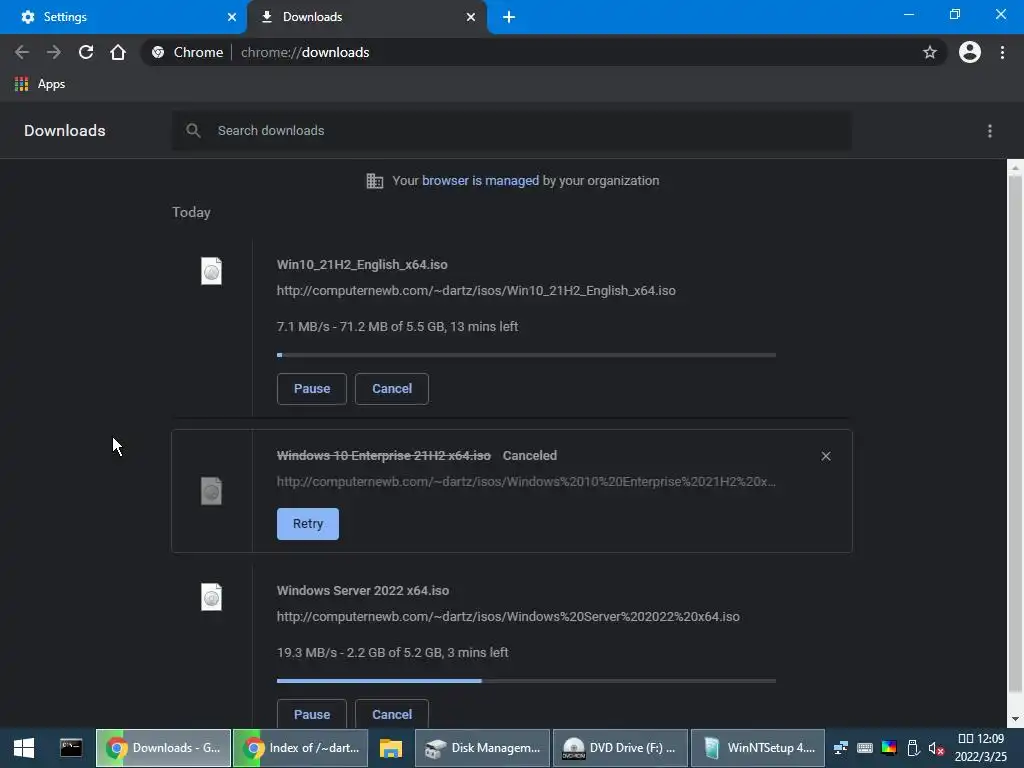Click the Win10 download progress bar
1024x768 pixels.
[x=526, y=355]
